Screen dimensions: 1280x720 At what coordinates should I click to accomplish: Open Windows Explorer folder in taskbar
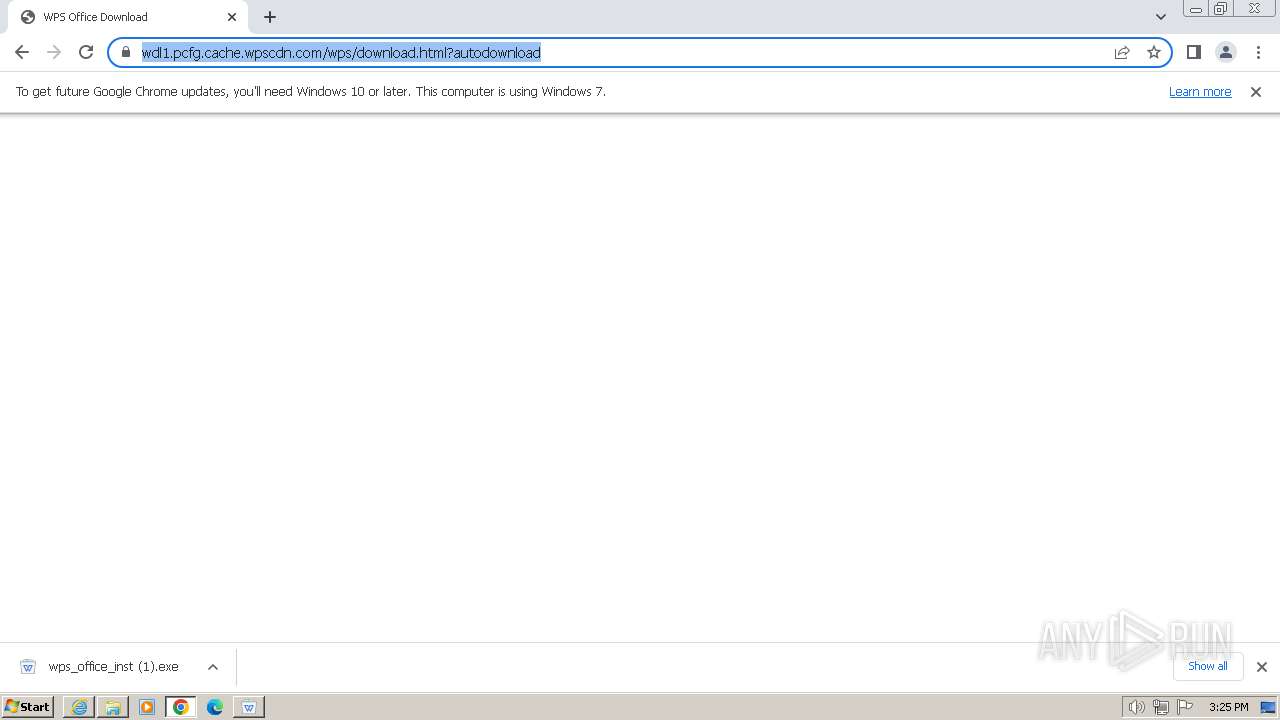[113, 707]
